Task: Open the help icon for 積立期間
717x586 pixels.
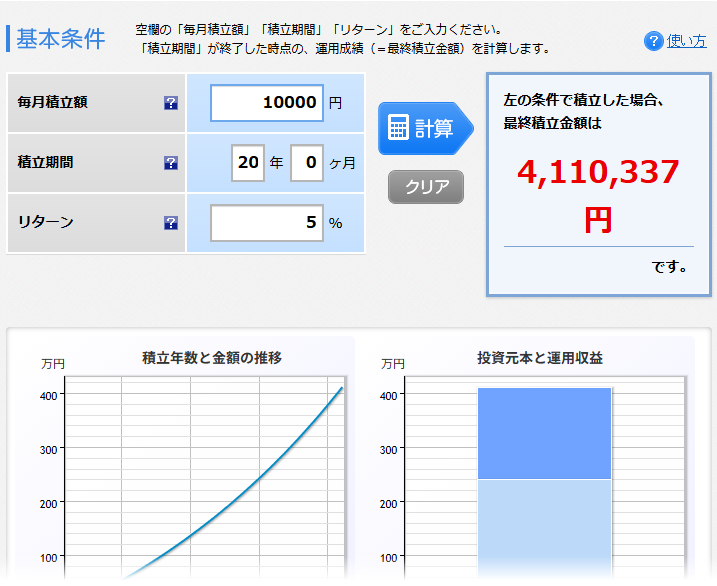Action: (x=170, y=162)
